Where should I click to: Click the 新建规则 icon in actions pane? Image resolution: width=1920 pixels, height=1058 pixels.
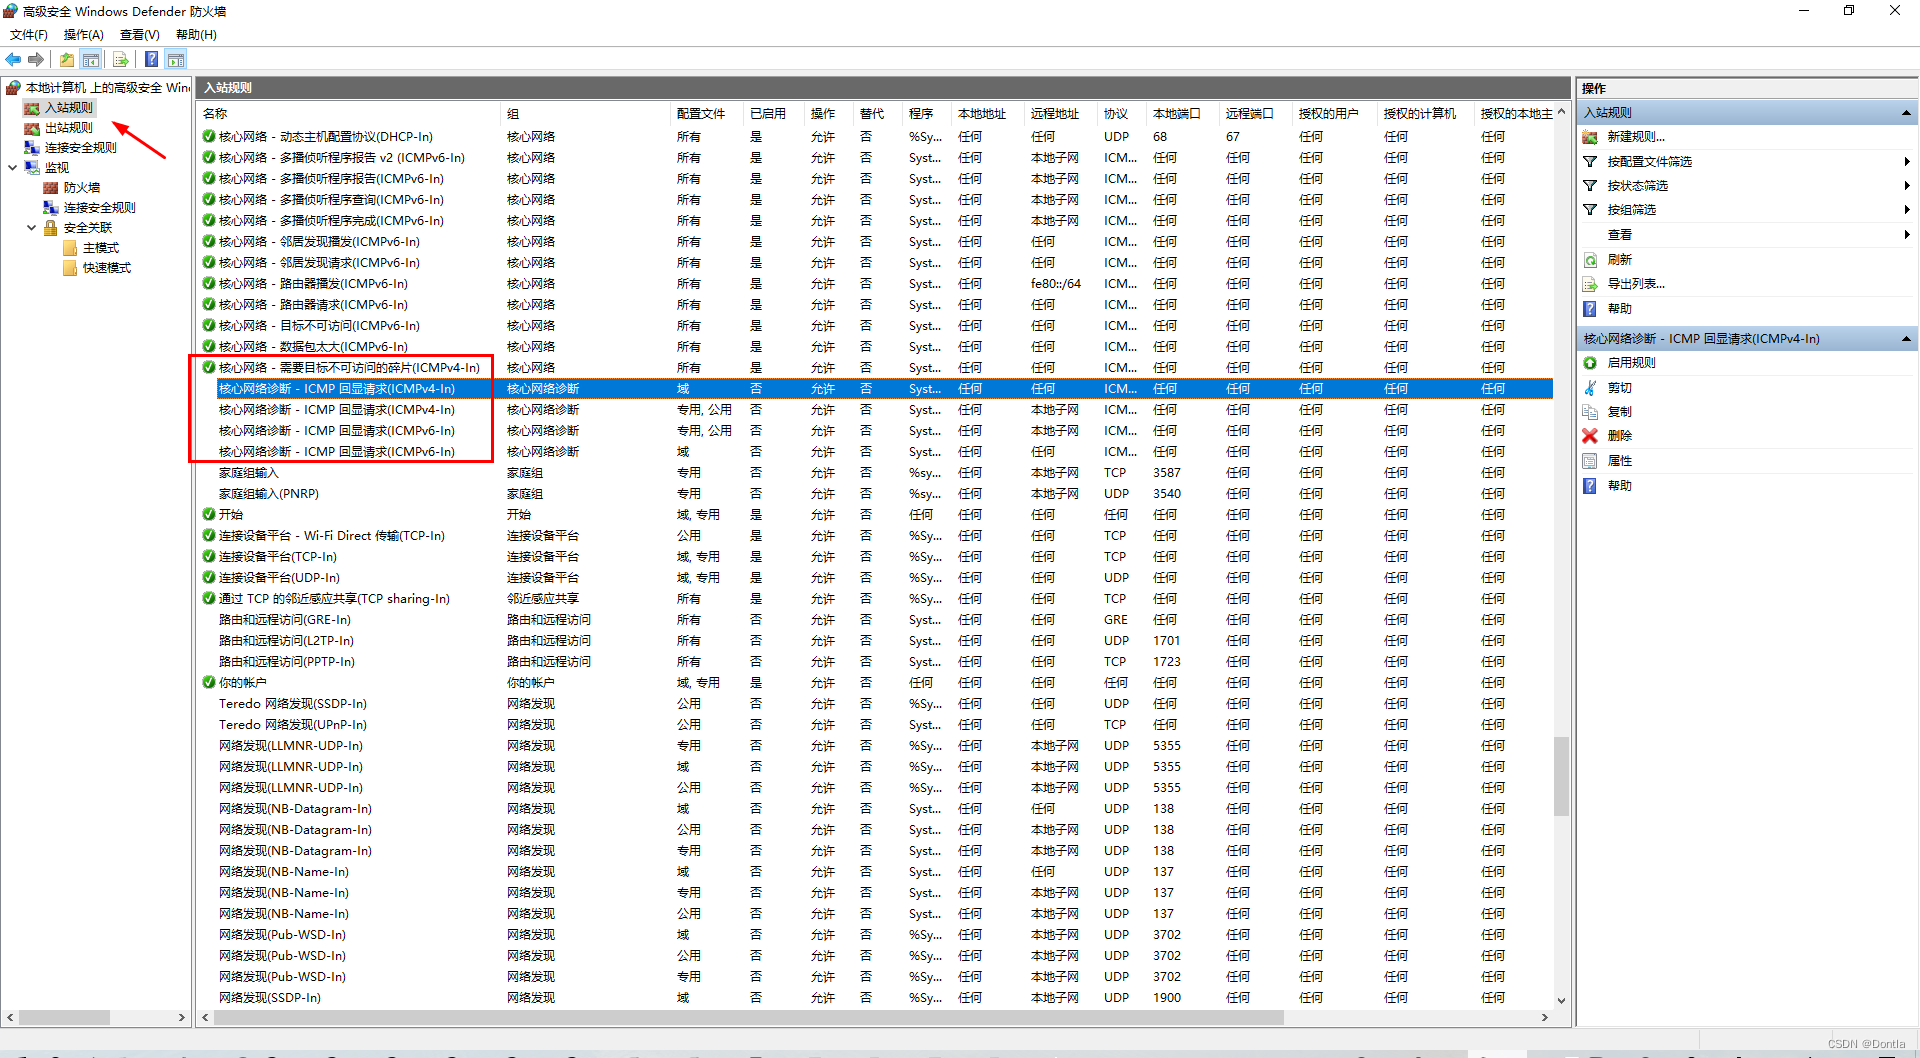point(1590,137)
